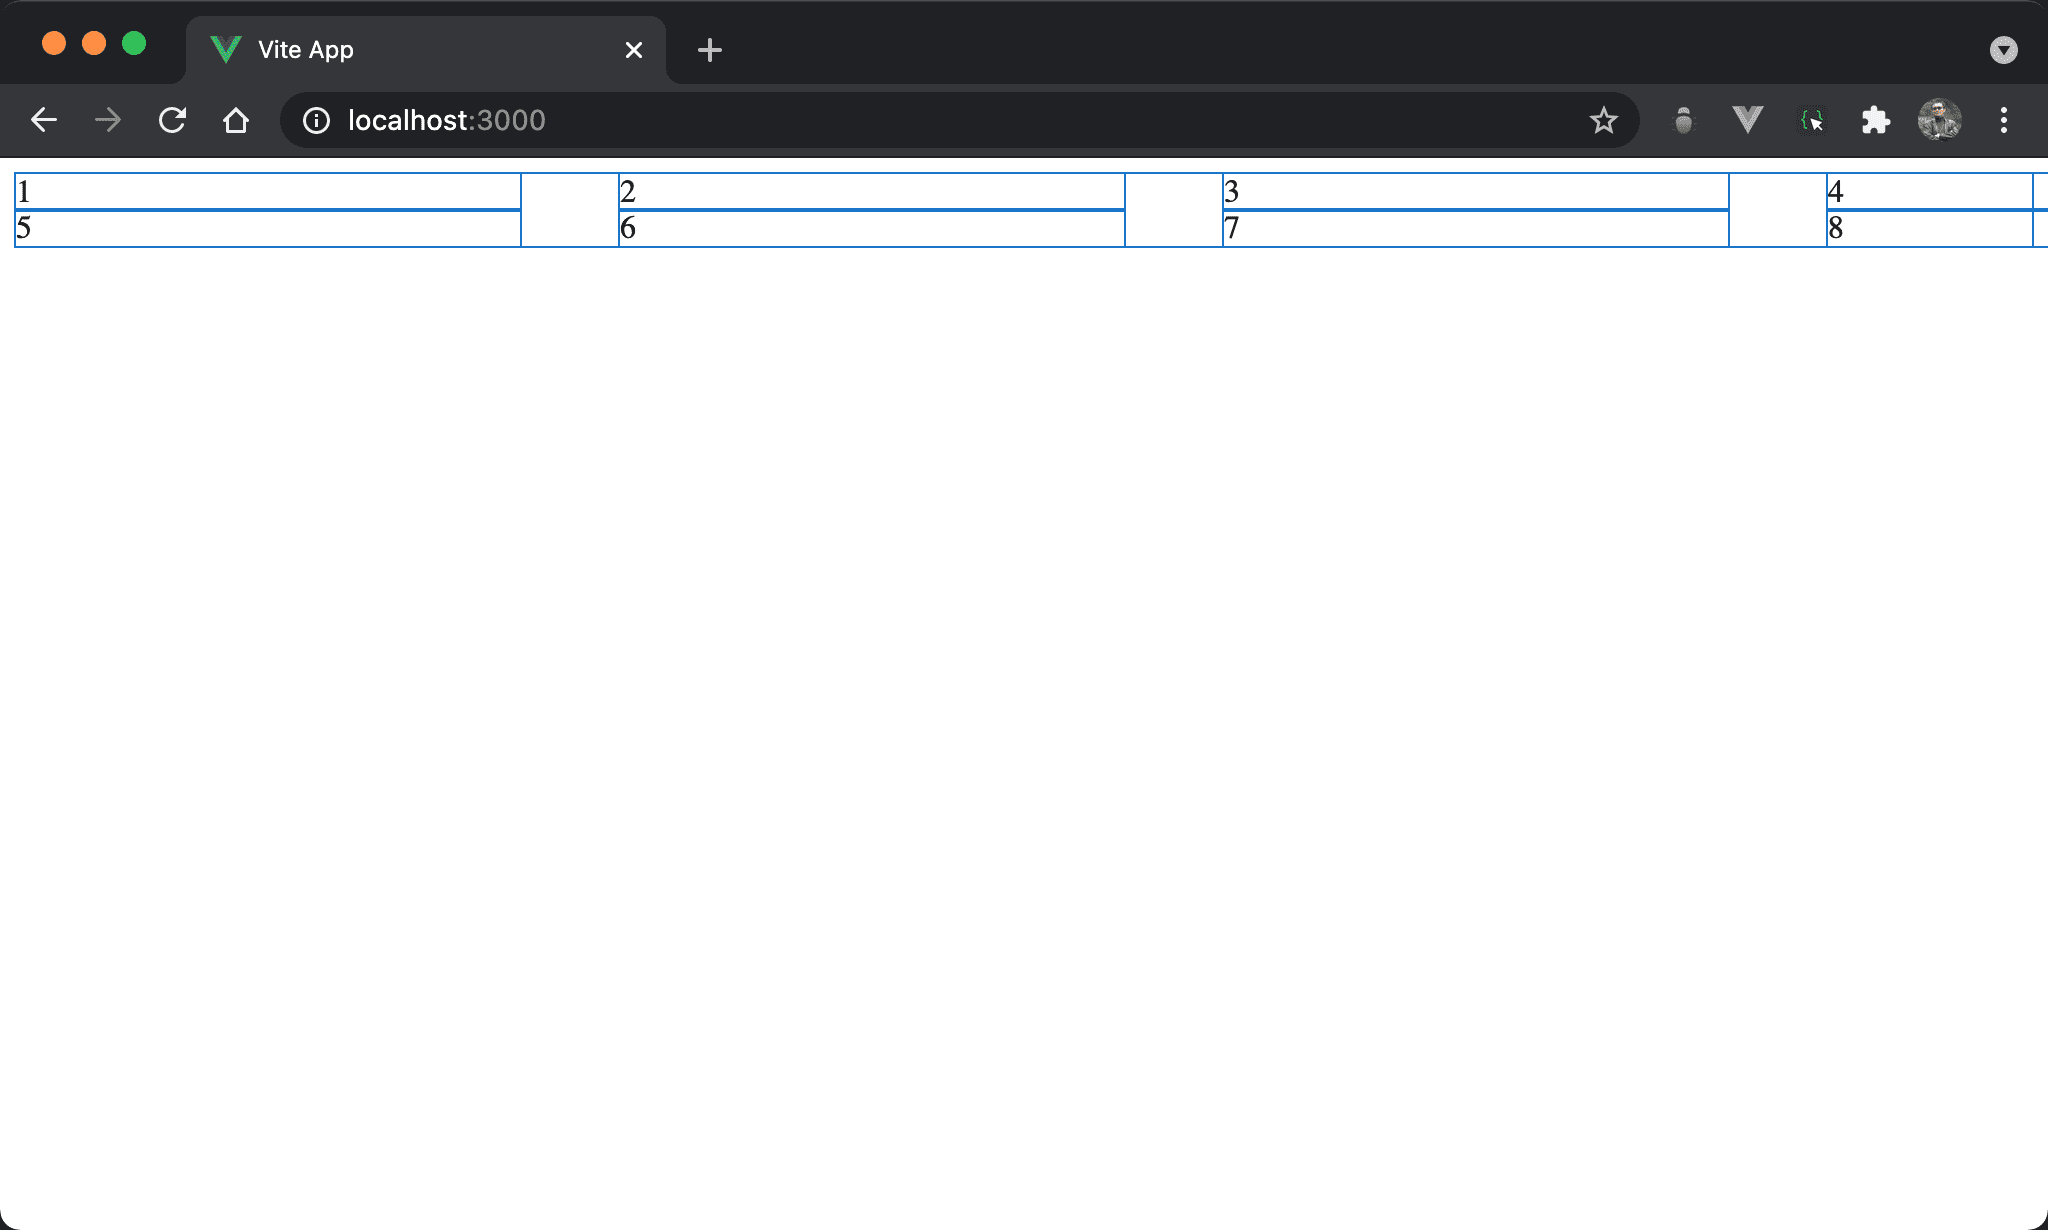Open a new tab with plus
This screenshot has height=1230, width=2048.
709,50
